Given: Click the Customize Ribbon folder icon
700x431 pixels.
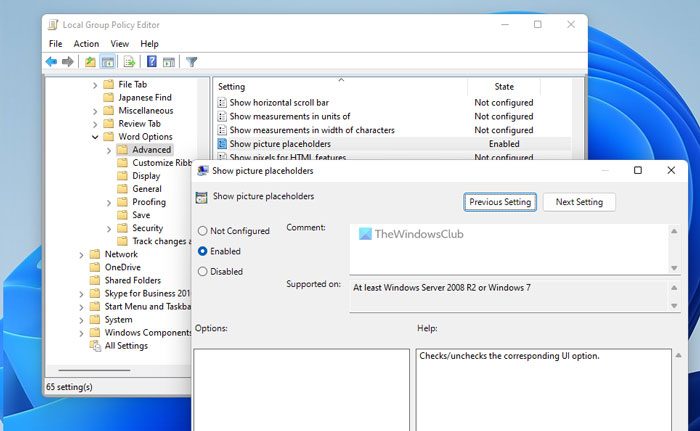Looking at the screenshot, I should point(122,163).
